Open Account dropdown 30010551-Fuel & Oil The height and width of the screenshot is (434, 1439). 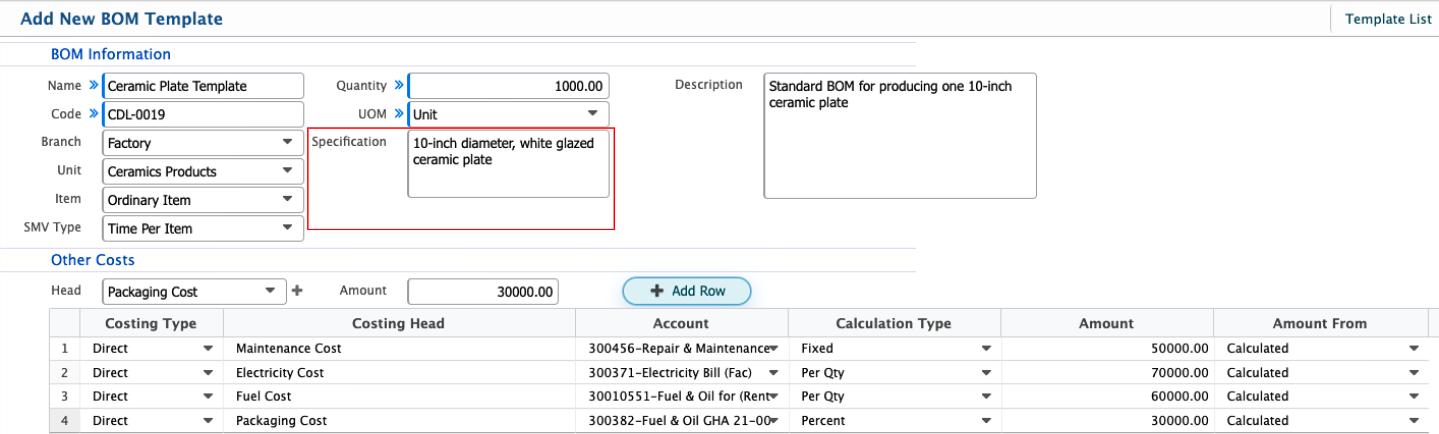click(683, 396)
